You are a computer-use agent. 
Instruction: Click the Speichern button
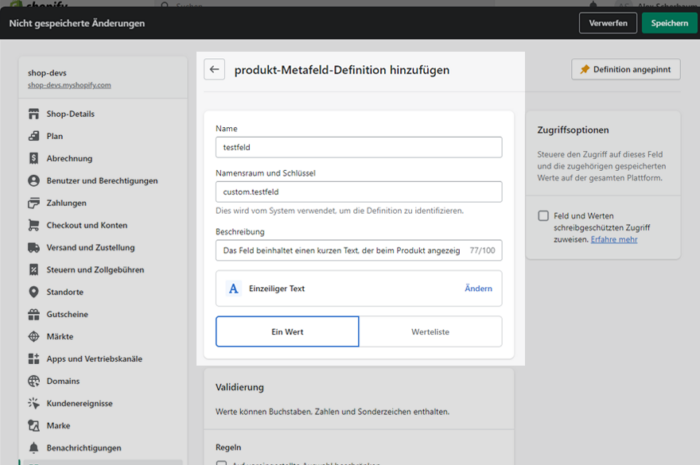[669, 22]
